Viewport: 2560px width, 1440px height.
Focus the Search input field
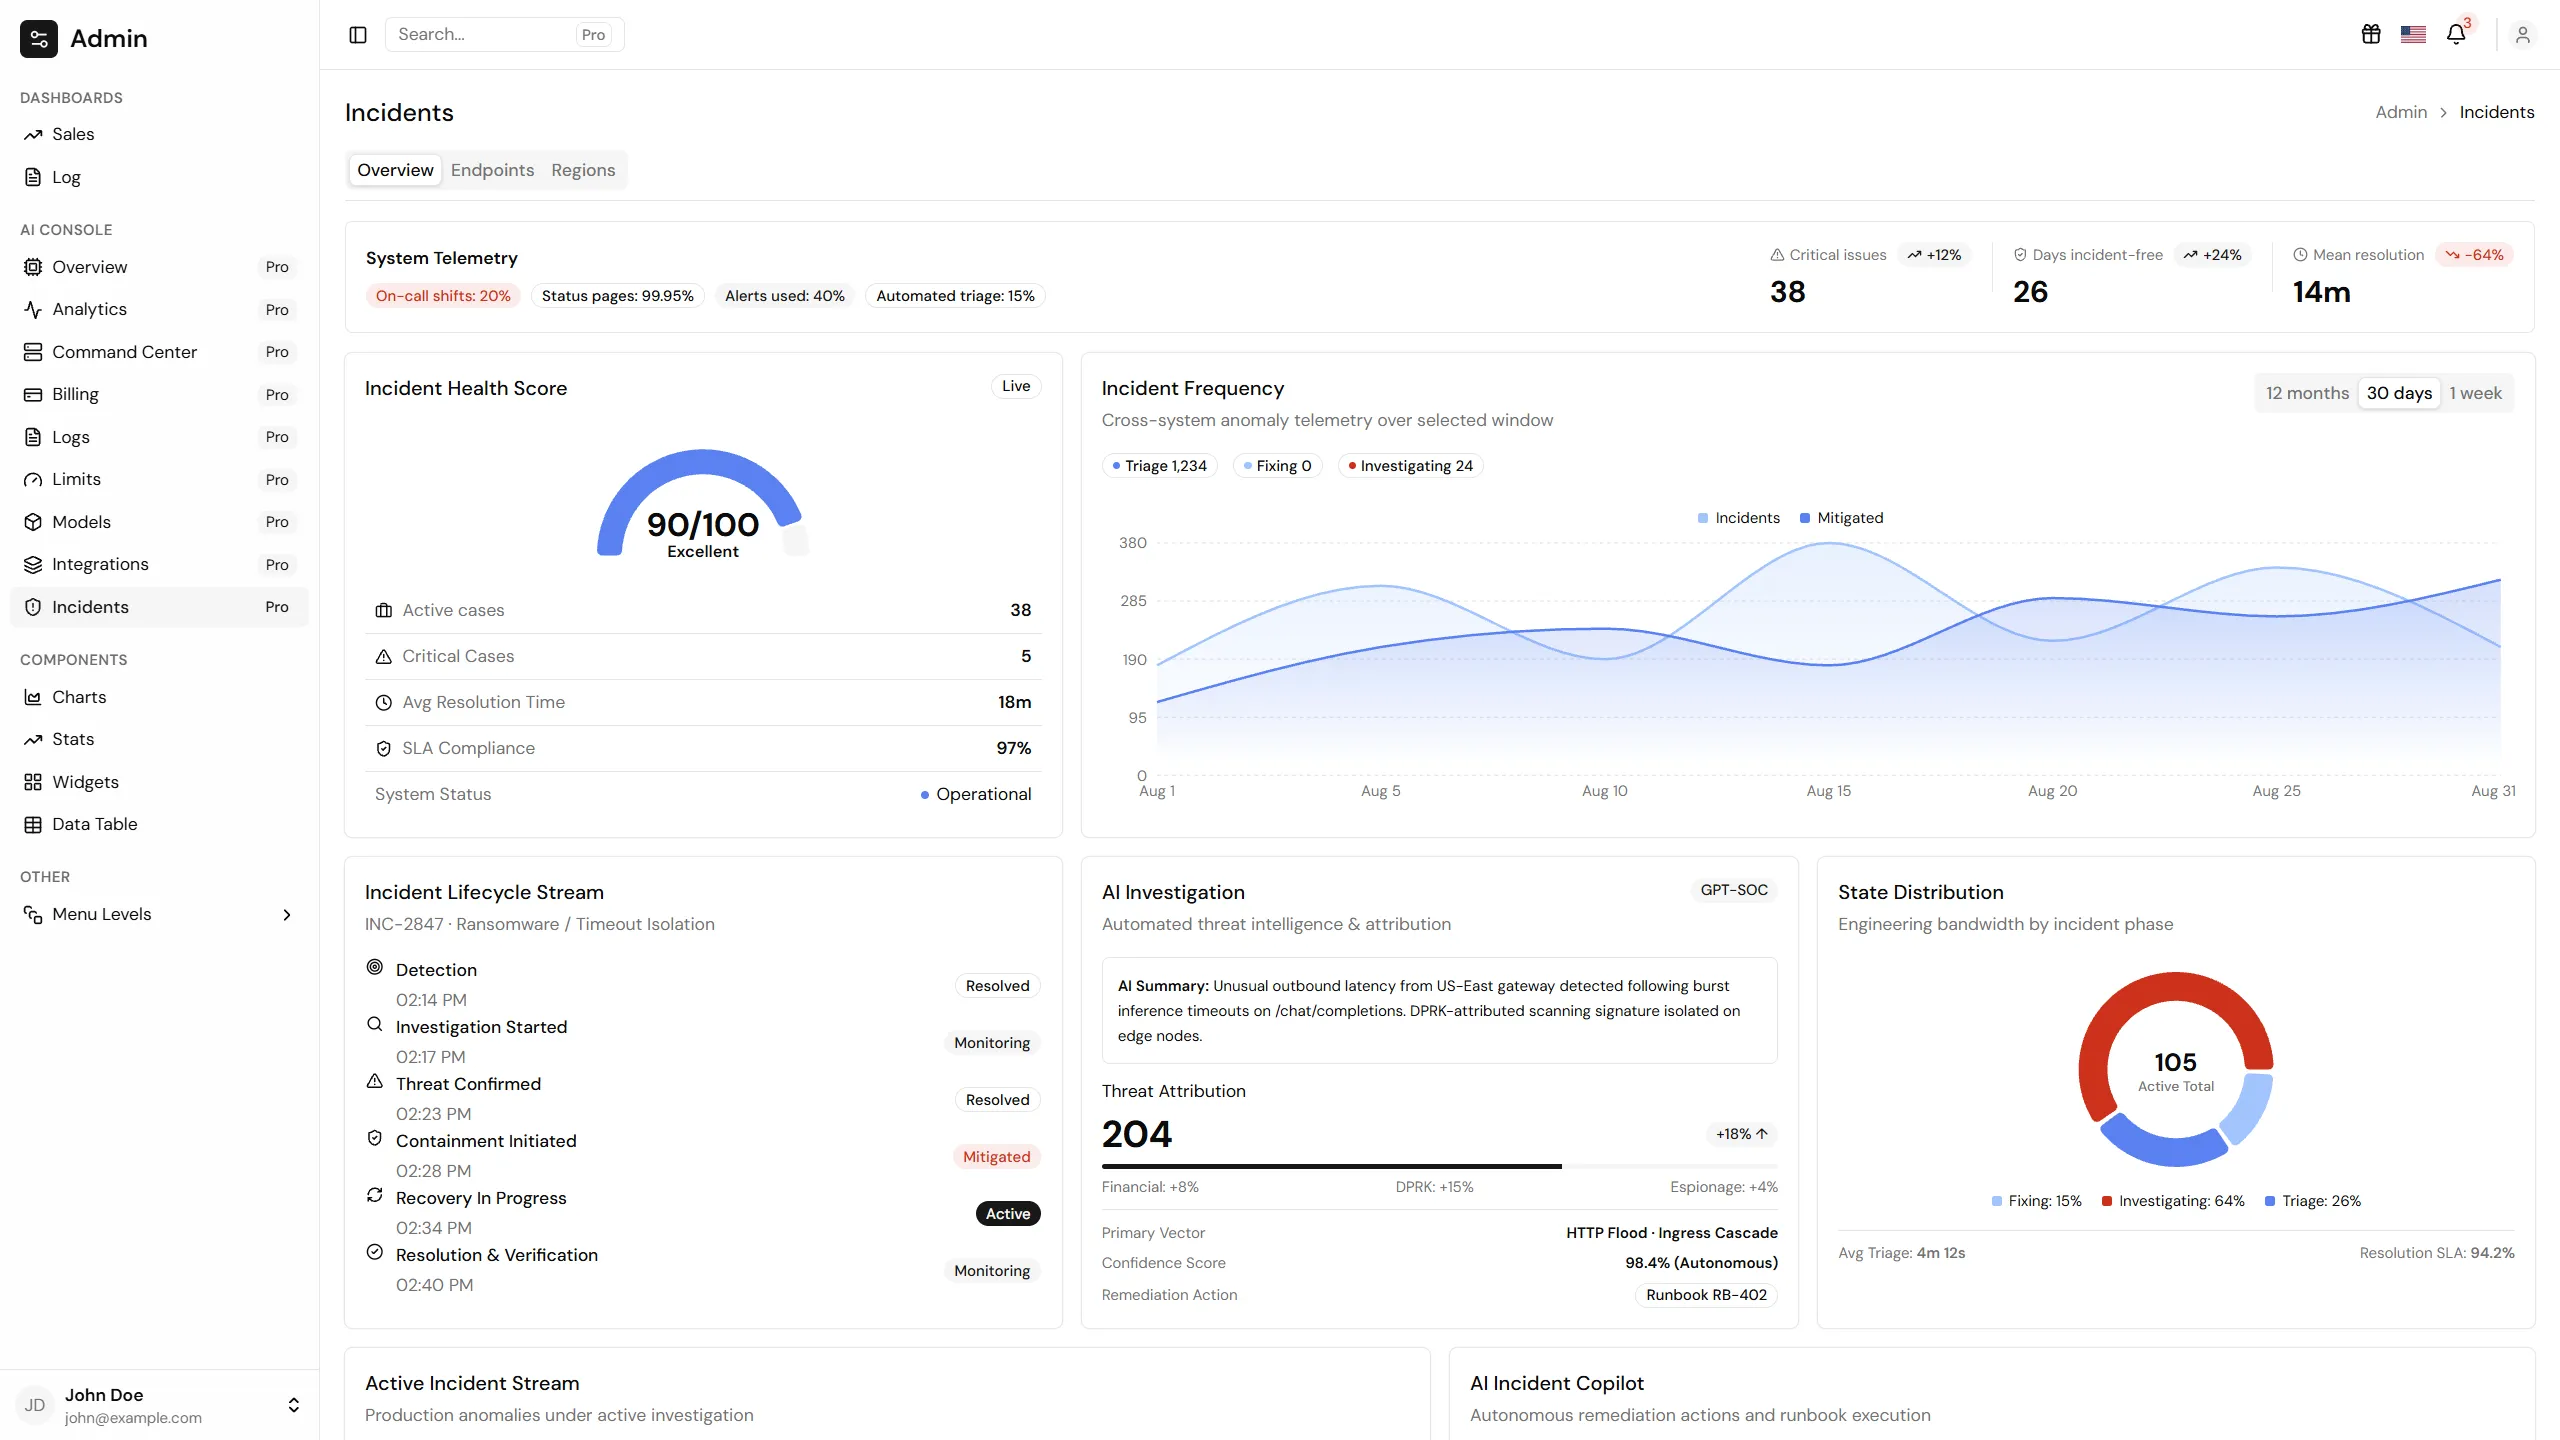point(504,35)
